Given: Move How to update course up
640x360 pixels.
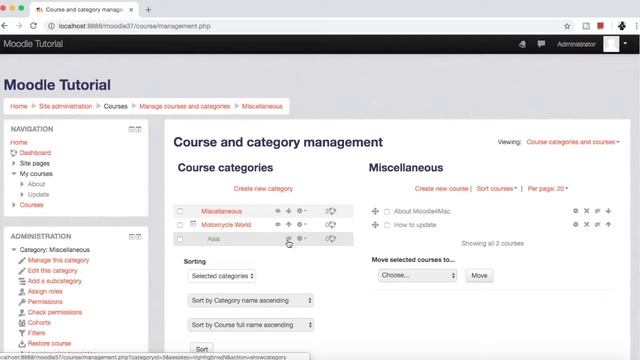Looking at the screenshot, I should pyautogui.click(x=609, y=224).
